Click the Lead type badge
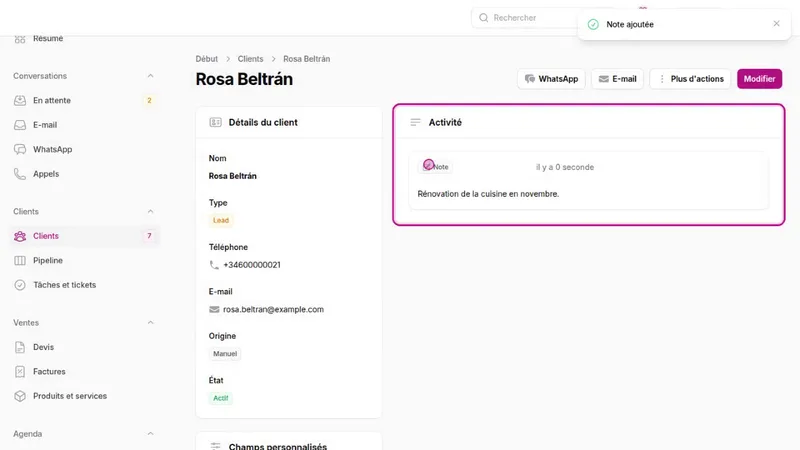The width and height of the screenshot is (800, 450). pos(220,220)
